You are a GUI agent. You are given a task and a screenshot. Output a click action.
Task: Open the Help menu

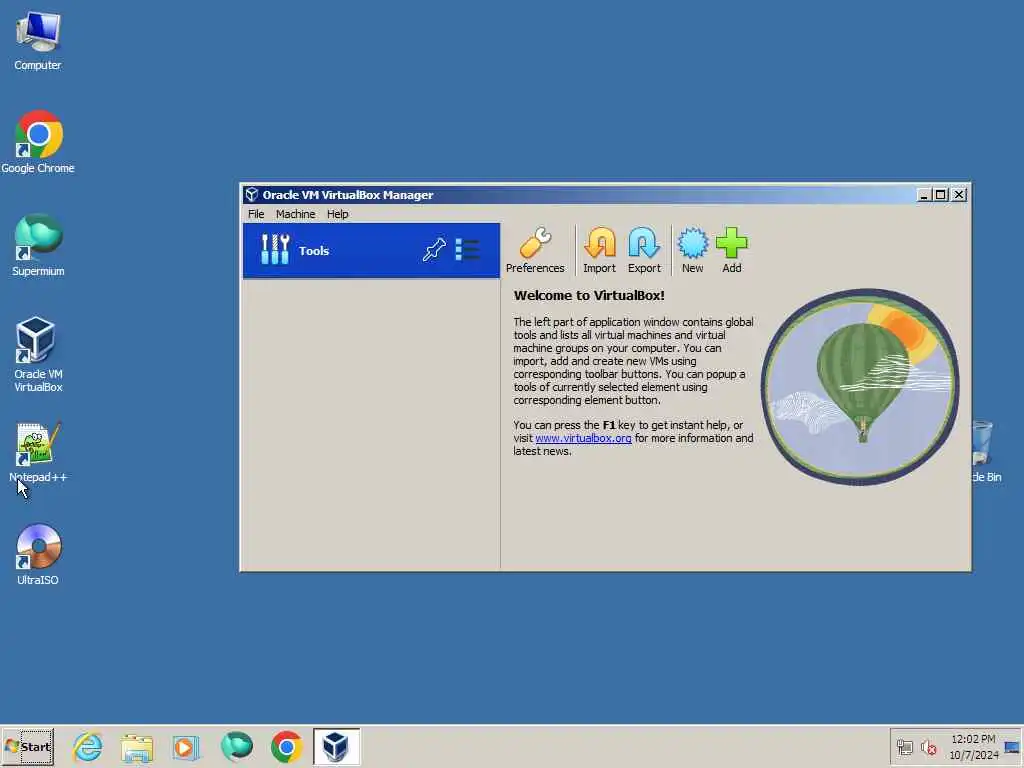(x=338, y=214)
